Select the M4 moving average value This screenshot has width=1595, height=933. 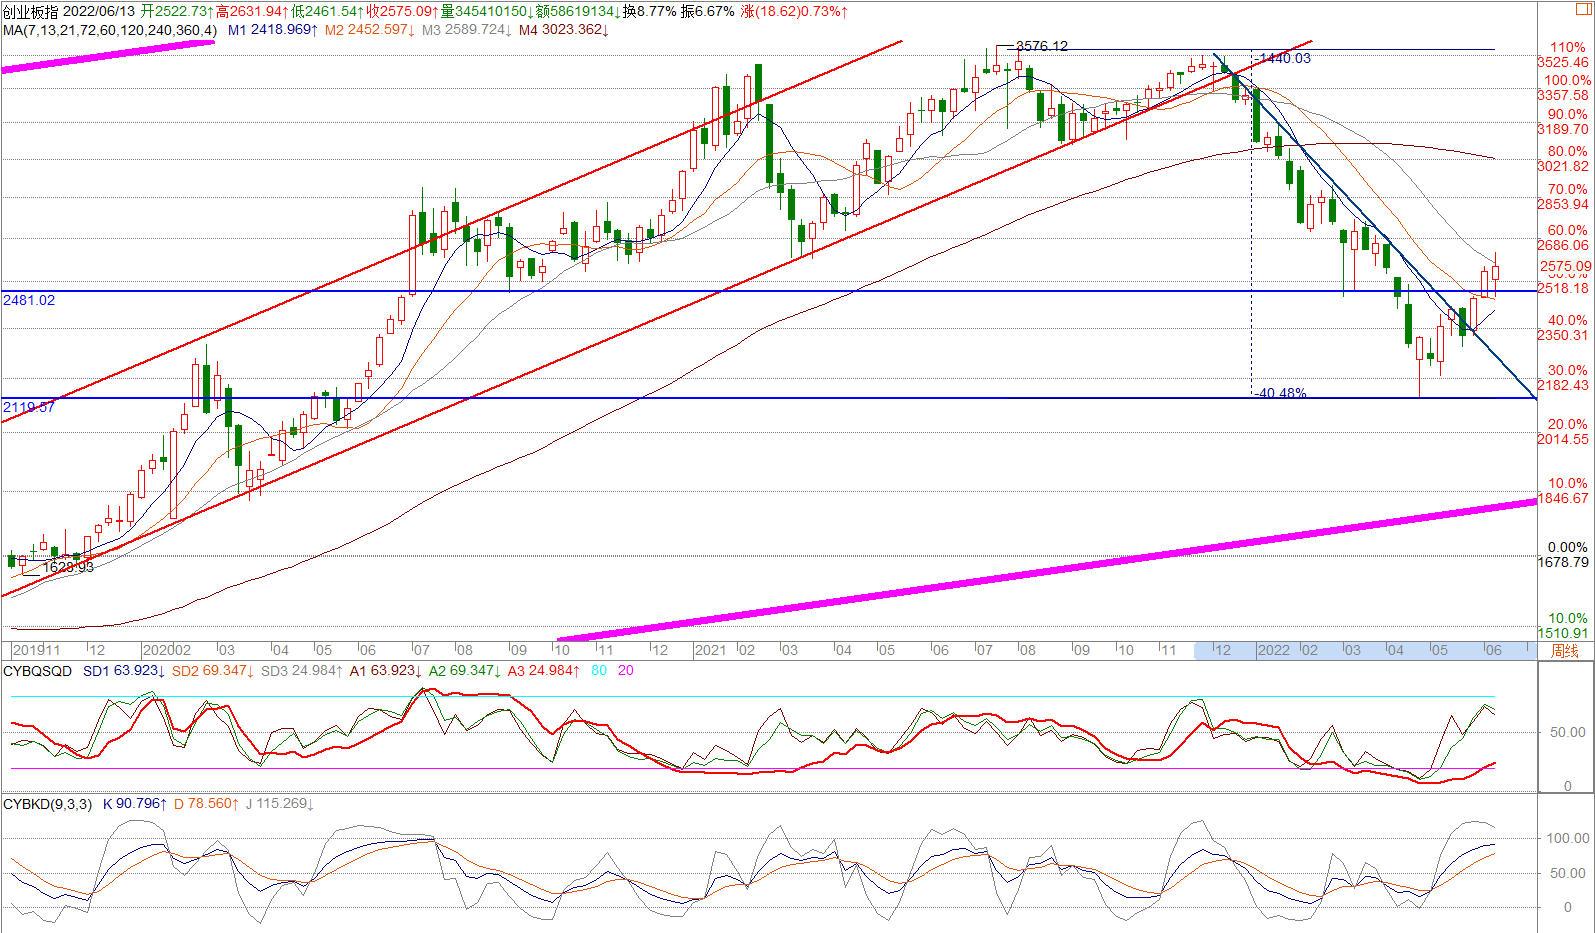pyautogui.click(x=566, y=30)
